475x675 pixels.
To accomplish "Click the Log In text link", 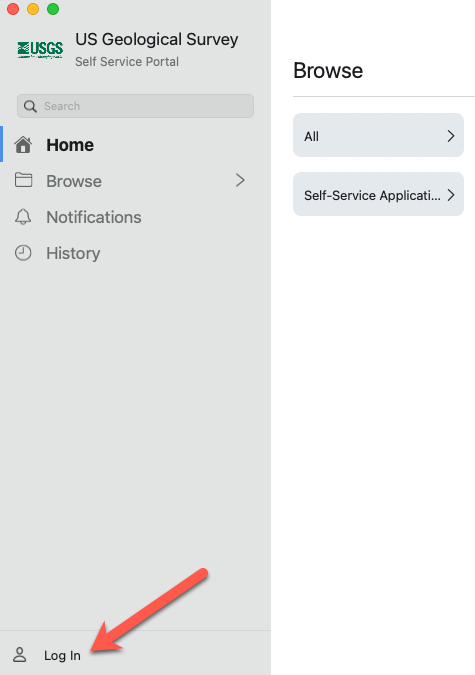I will click(x=62, y=655).
